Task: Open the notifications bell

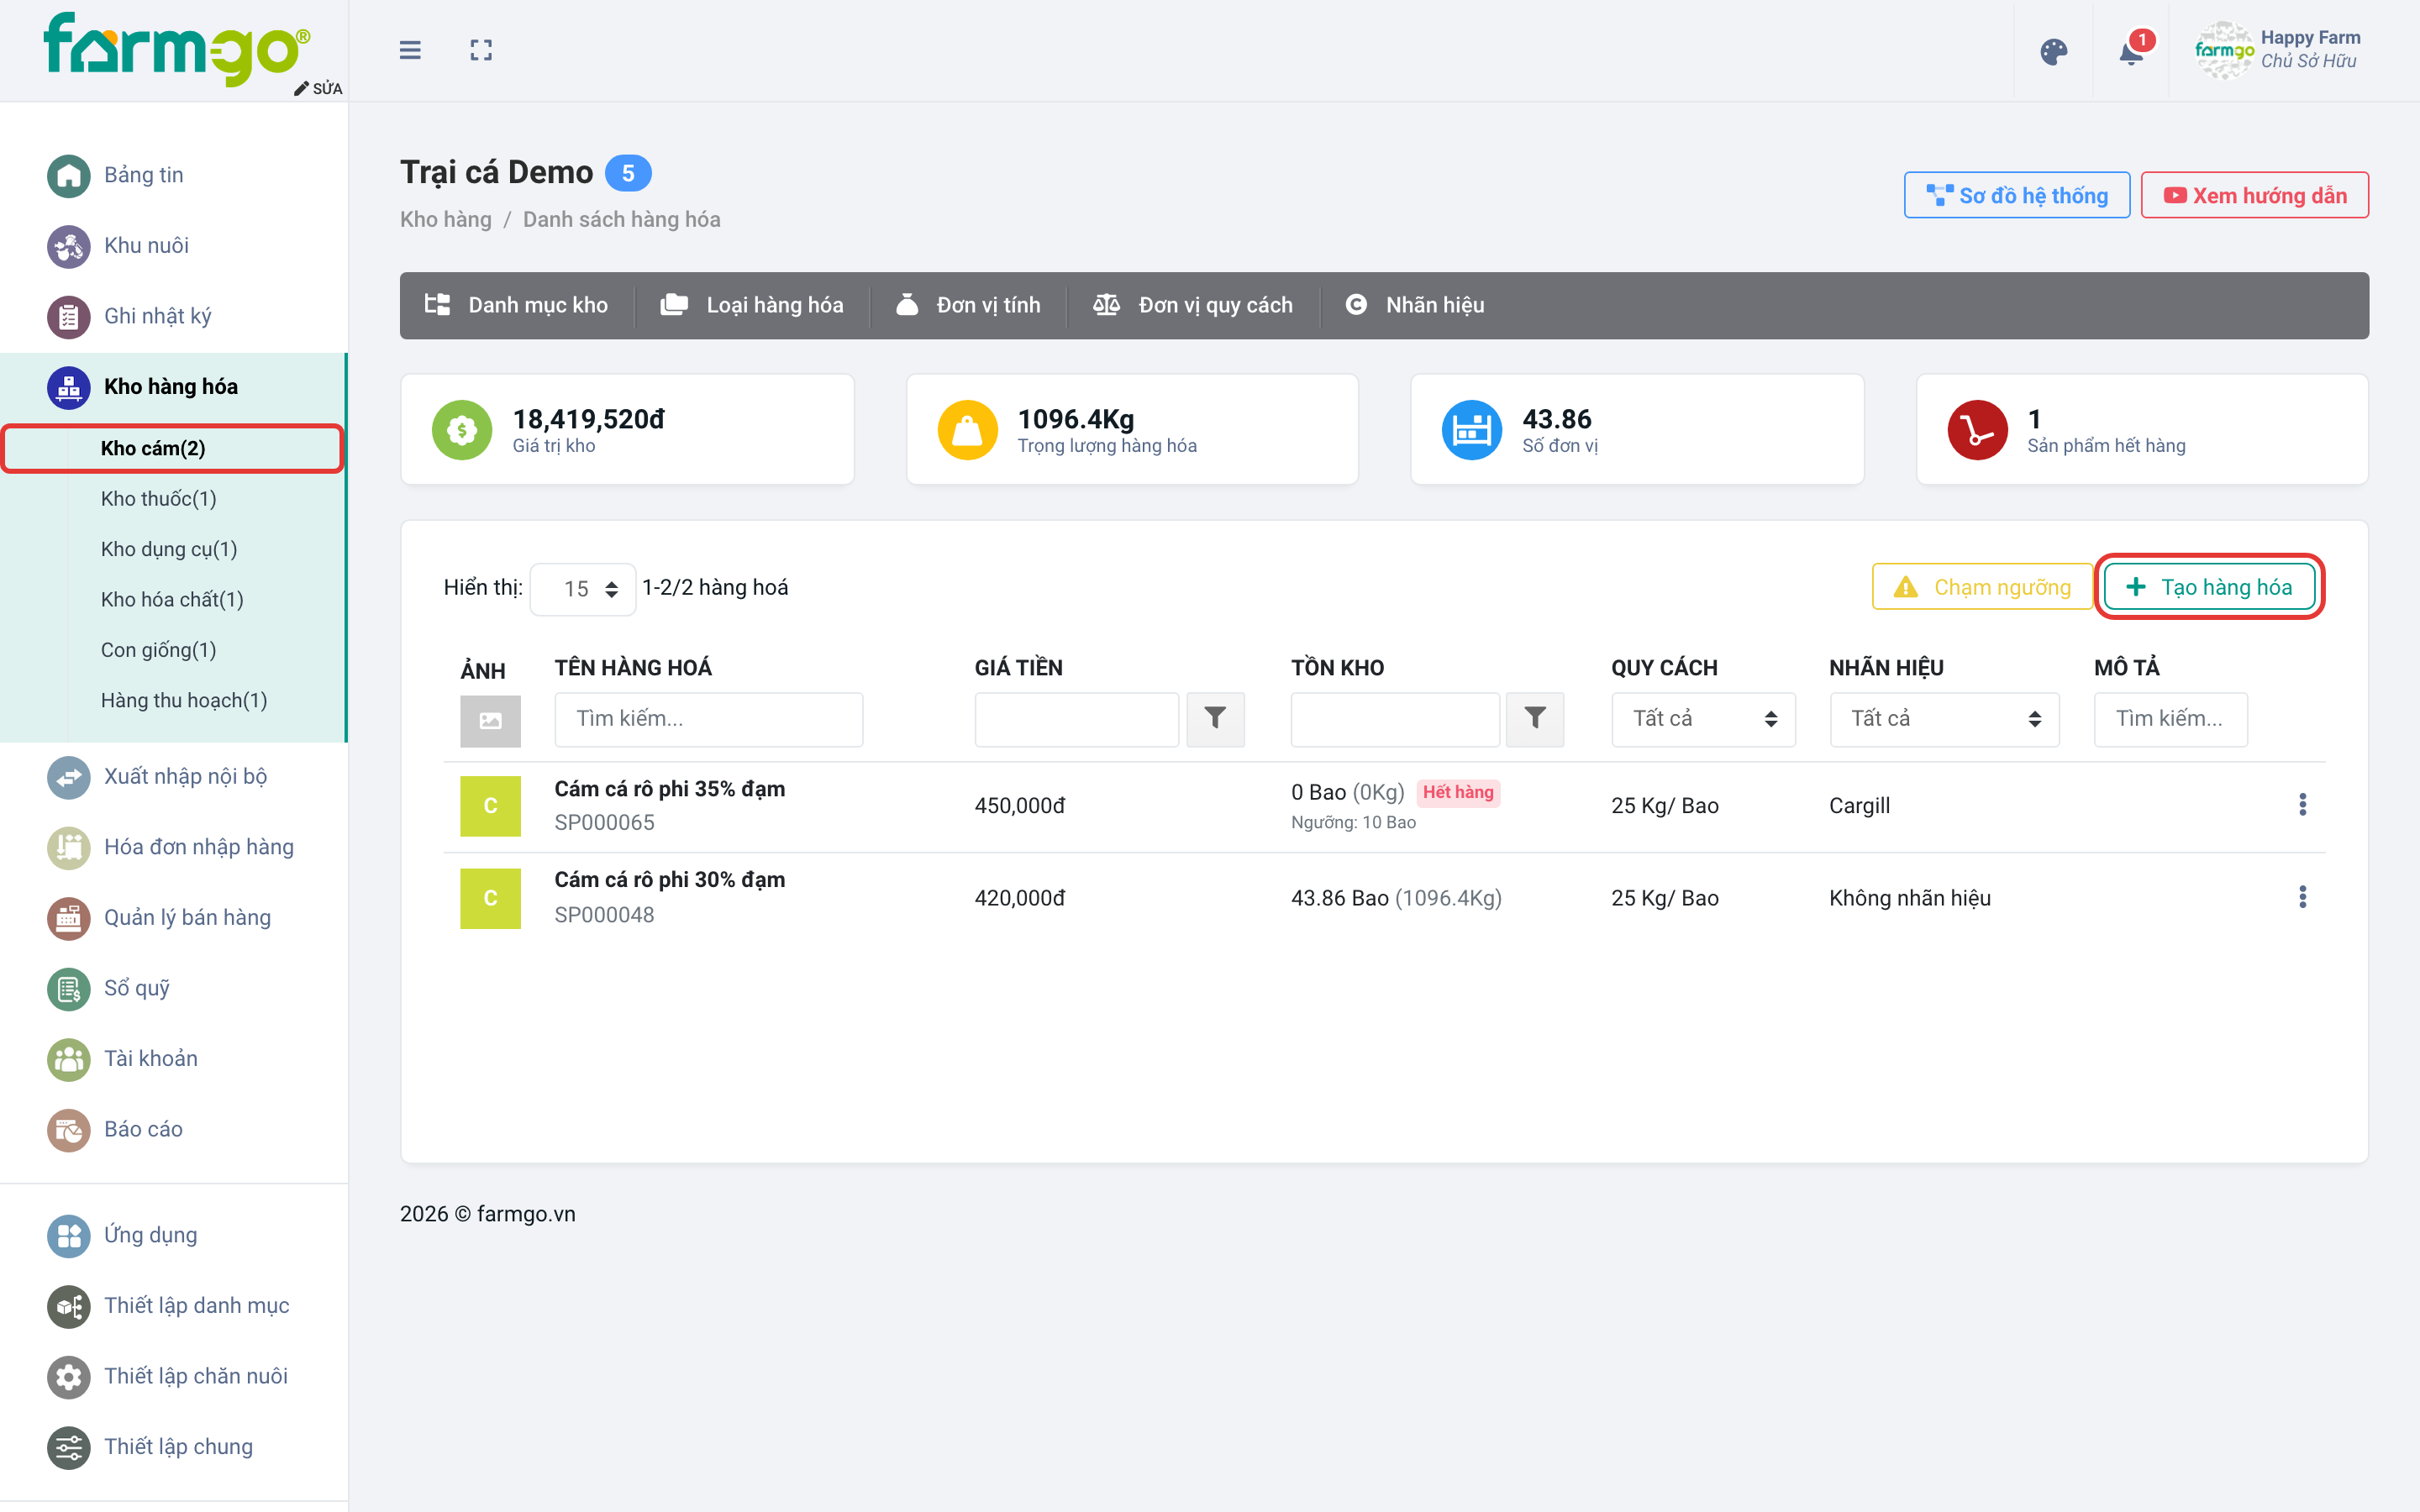Action: point(2131,51)
